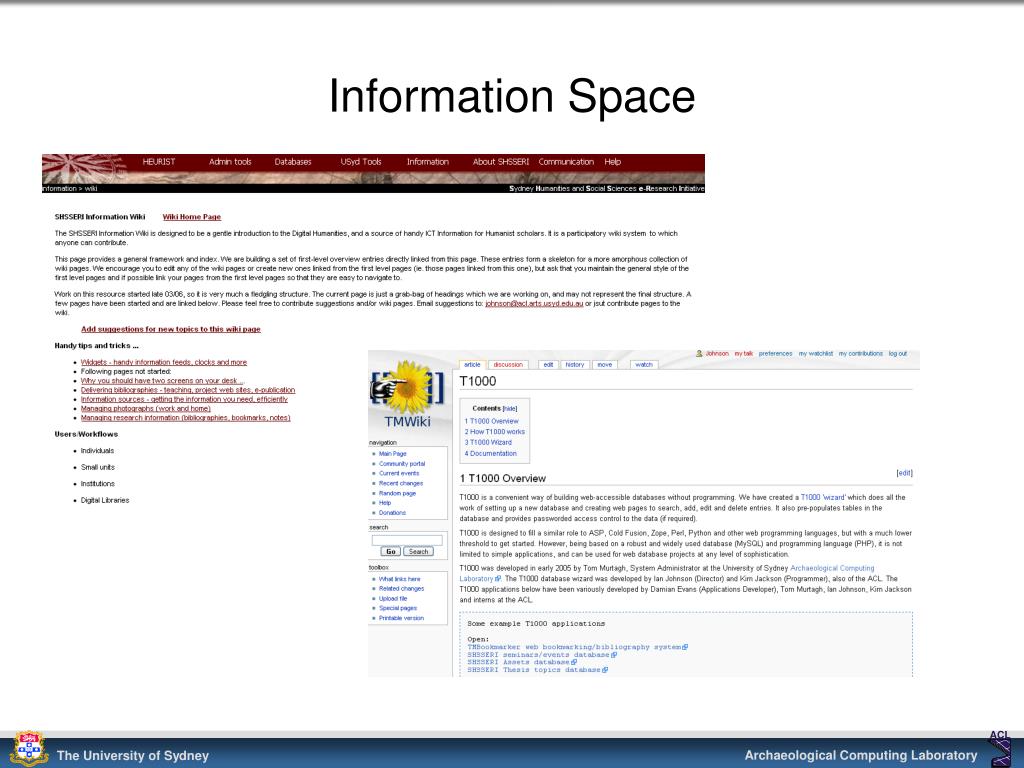The width and height of the screenshot is (1024, 768).
Task: Open the Community portal link
Action: pyautogui.click(x=402, y=464)
